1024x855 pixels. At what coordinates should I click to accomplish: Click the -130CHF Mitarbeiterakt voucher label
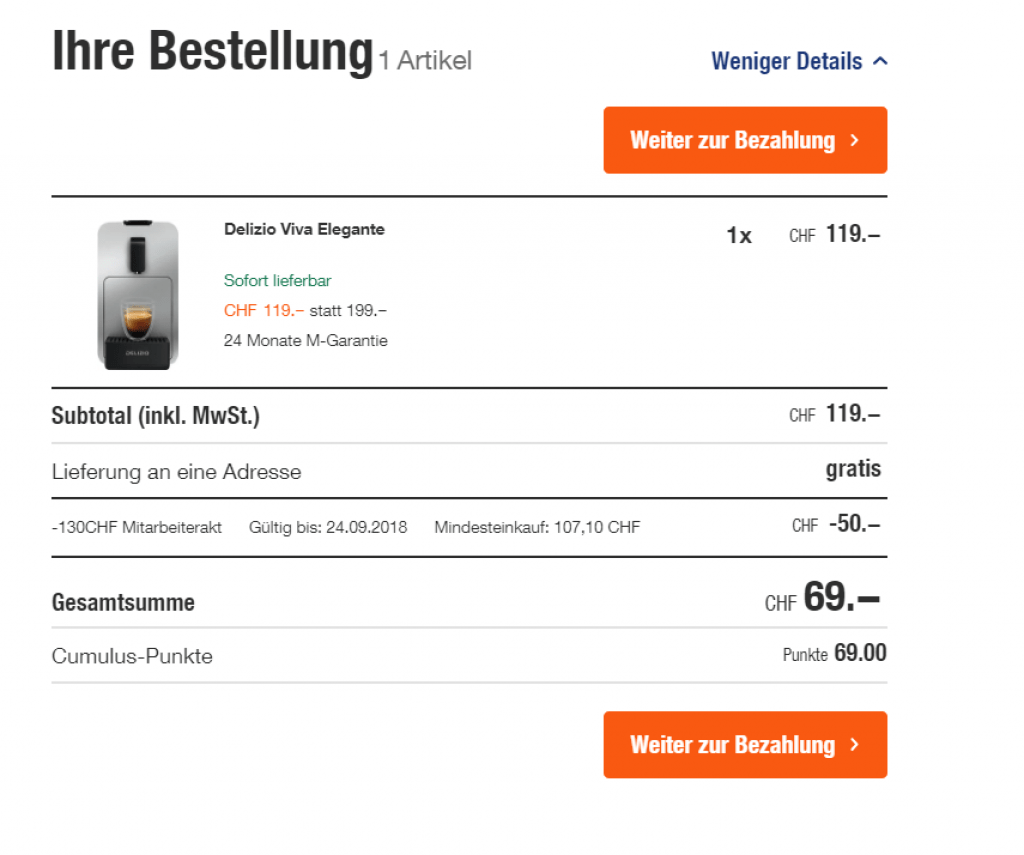coord(137,527)
